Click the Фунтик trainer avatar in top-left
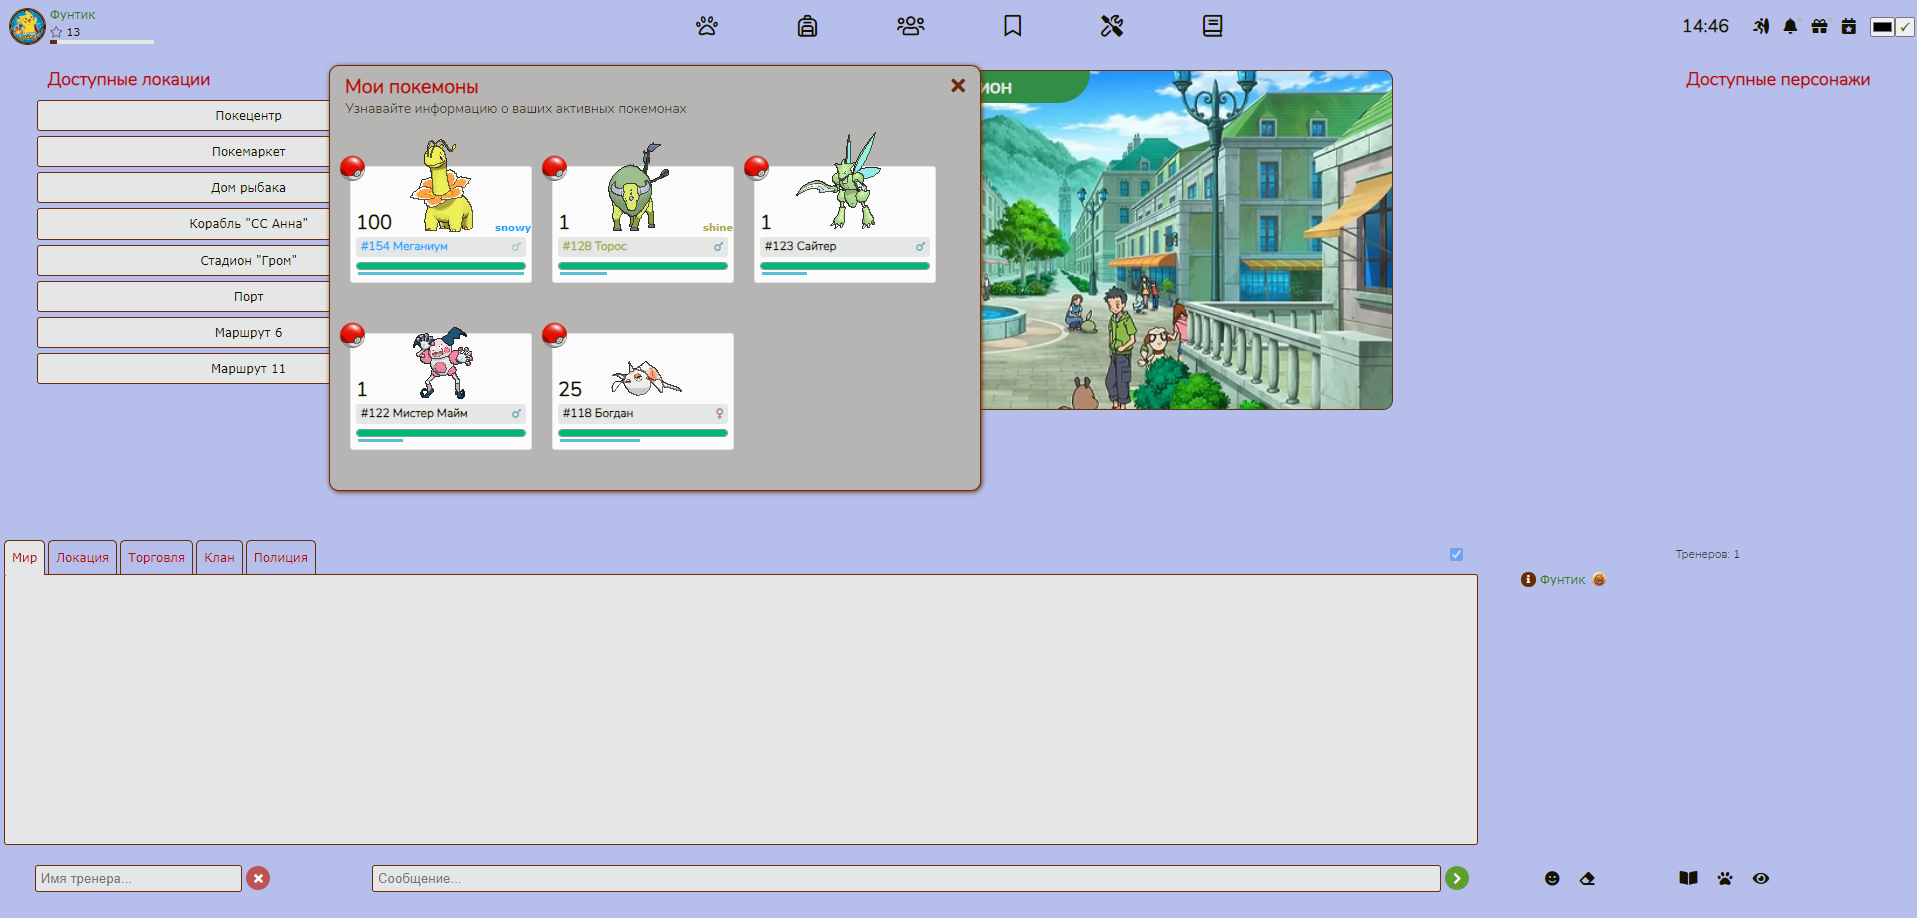The image size is (1917, 918). 27,26
